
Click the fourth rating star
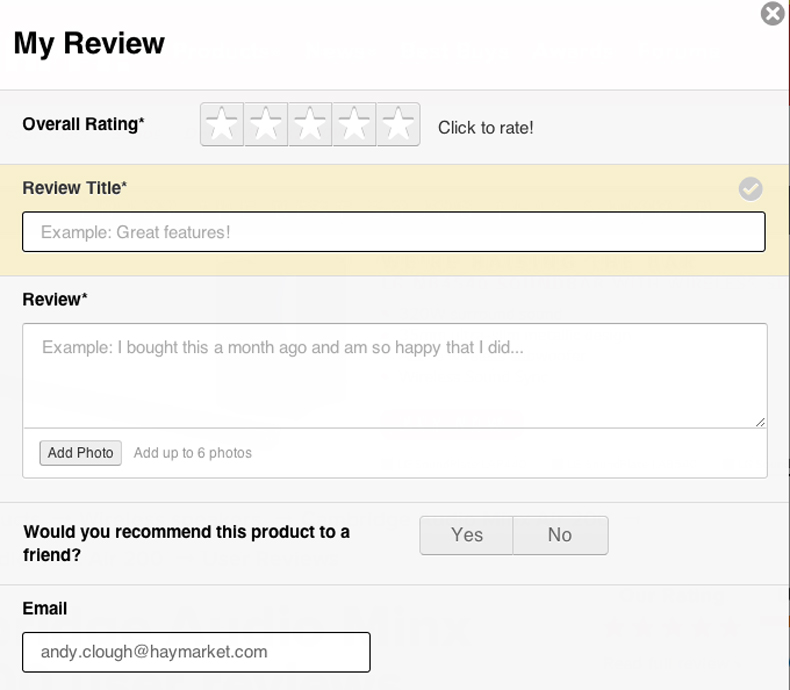point(354,125)
